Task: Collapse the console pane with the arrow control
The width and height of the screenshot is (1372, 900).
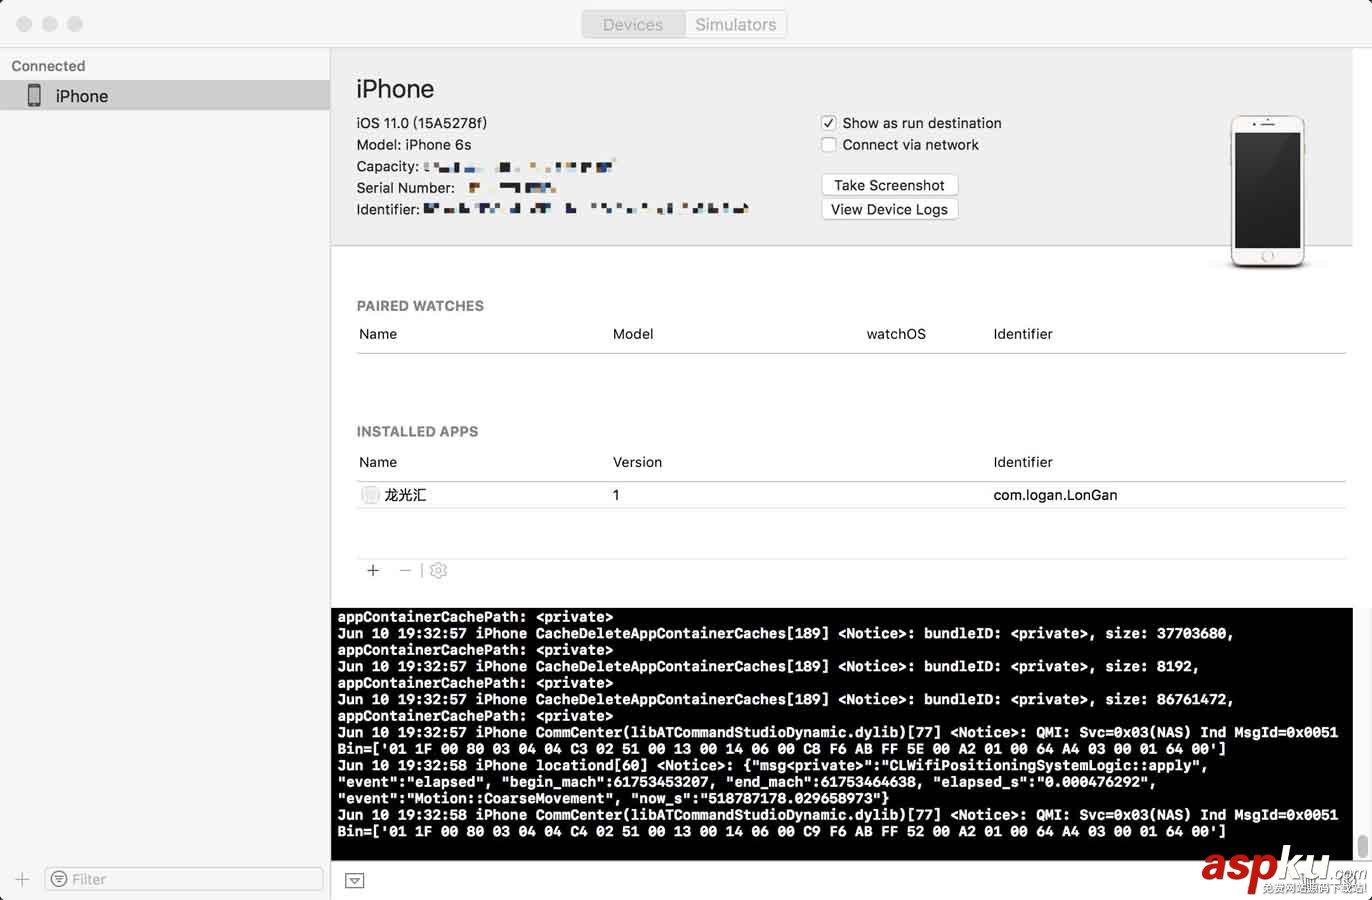Action: click(354, 881)
